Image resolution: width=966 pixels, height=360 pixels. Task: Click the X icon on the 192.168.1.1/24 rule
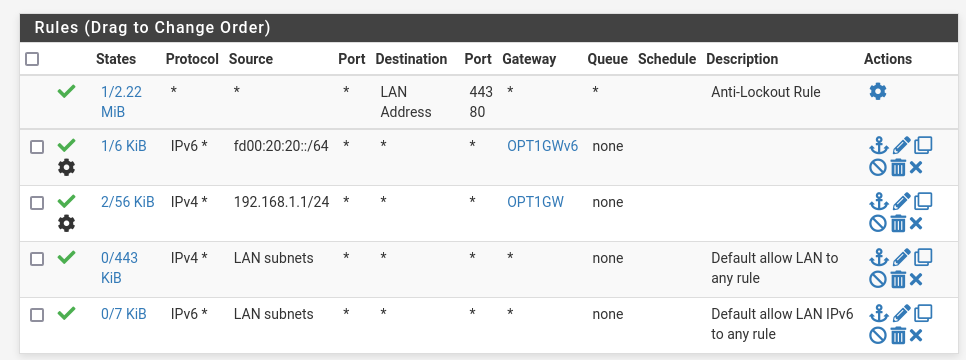(915, 223)
